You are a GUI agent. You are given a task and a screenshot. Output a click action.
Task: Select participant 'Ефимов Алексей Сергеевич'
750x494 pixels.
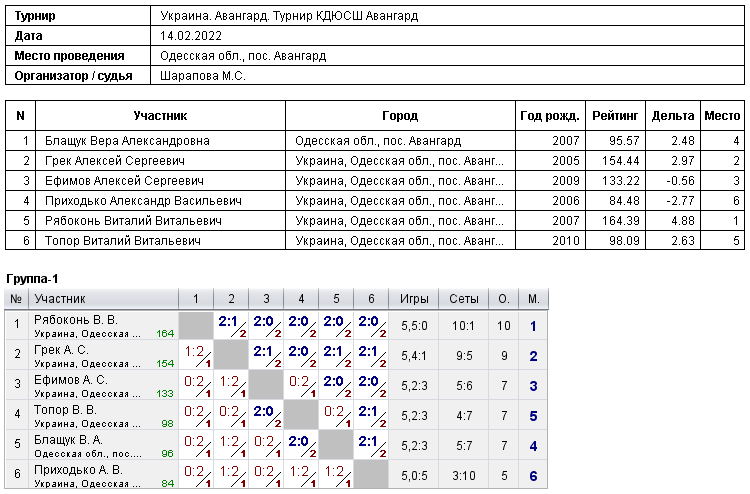124,181
